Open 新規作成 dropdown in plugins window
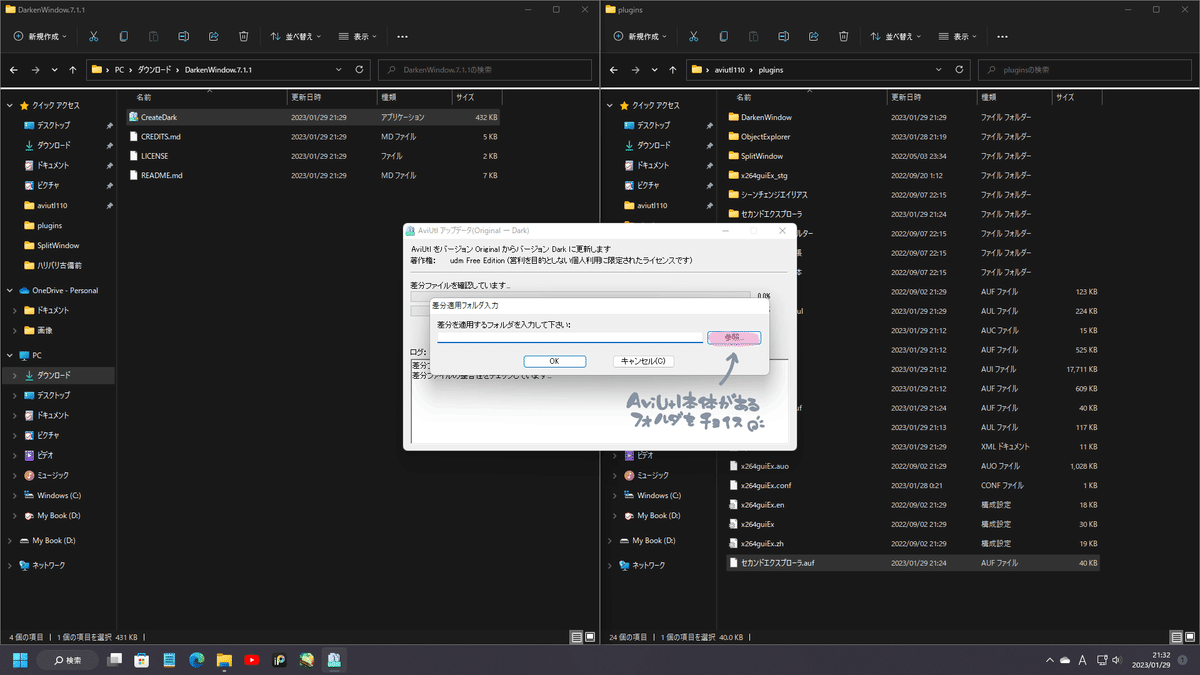Viewport: 1200px width, 675px height. tap(642, 36)
